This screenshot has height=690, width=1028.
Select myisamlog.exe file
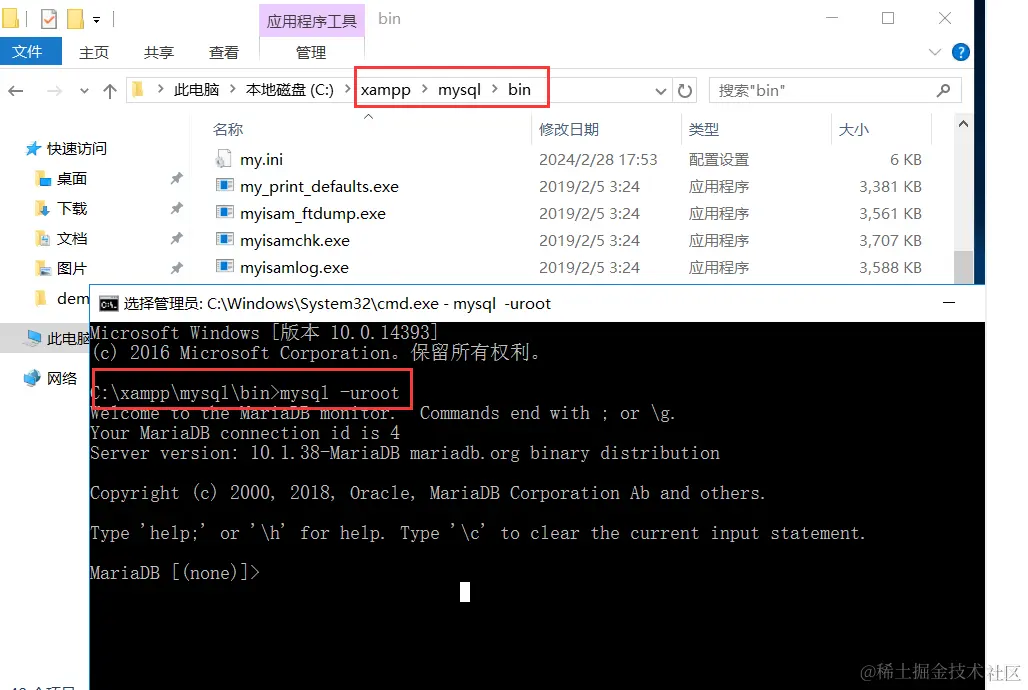[x=294, y=268]
